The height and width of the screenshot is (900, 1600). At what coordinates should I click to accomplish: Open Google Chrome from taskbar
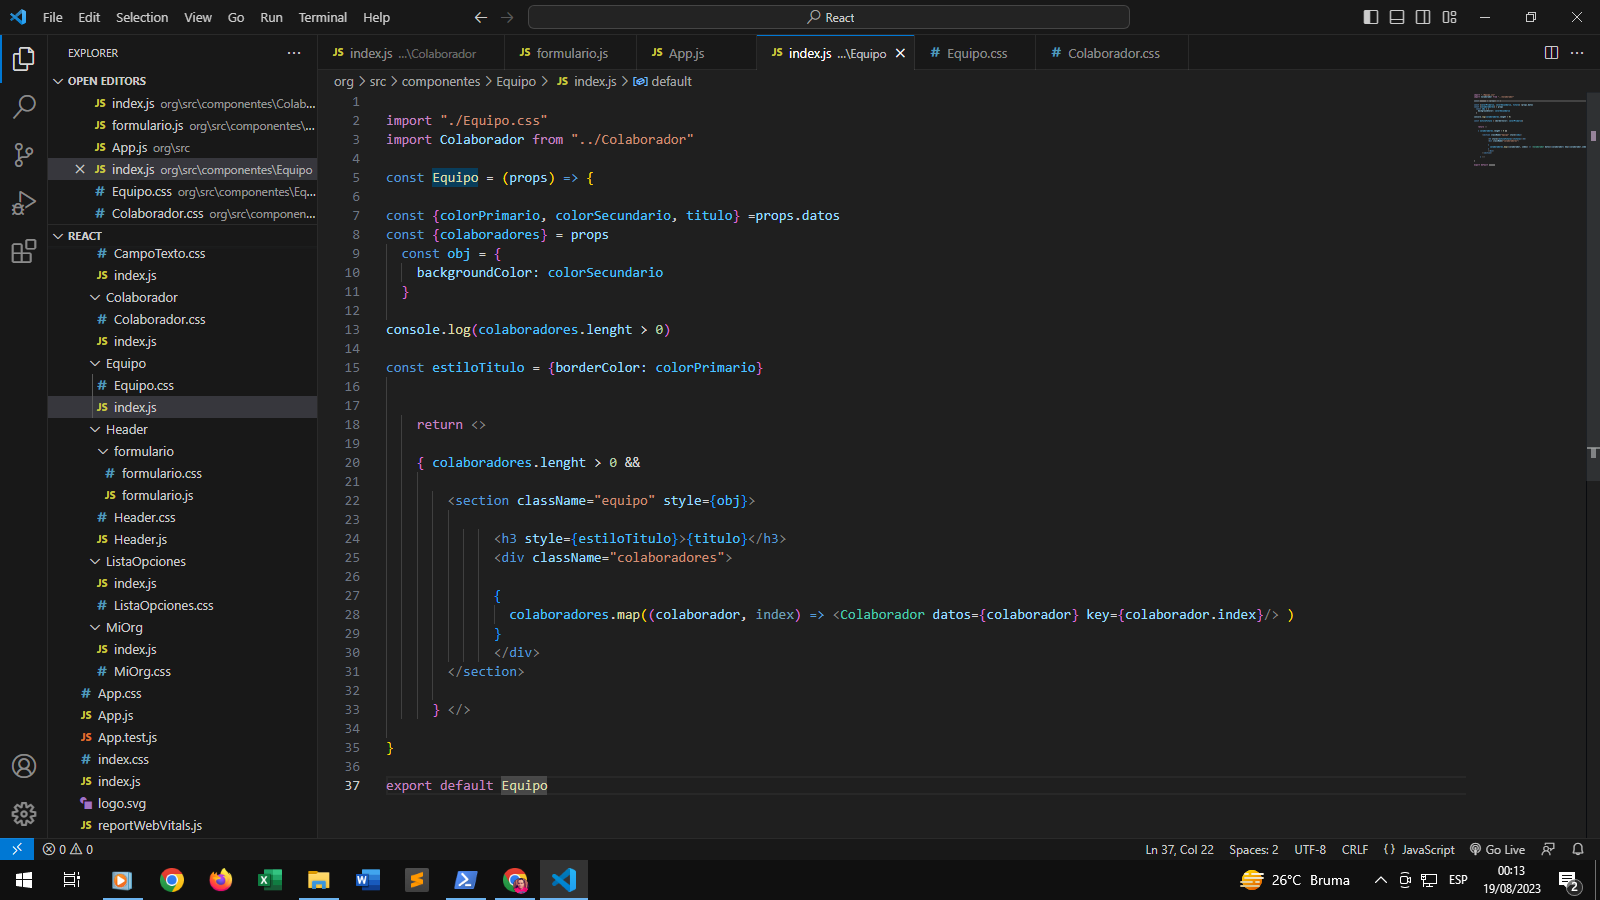(172, 880)
